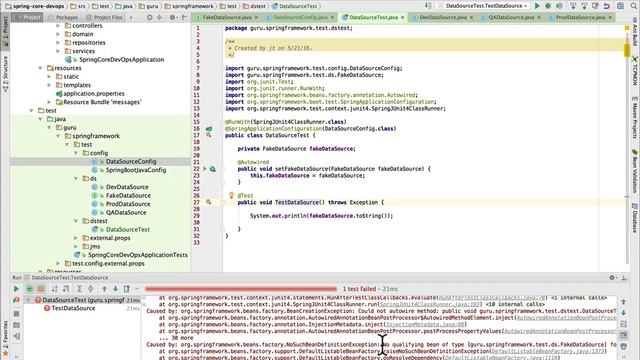This screenshot has height=360, width=640.
Task: Switch to FakeDataSource.java tab
Action: [x=227, y=18]
